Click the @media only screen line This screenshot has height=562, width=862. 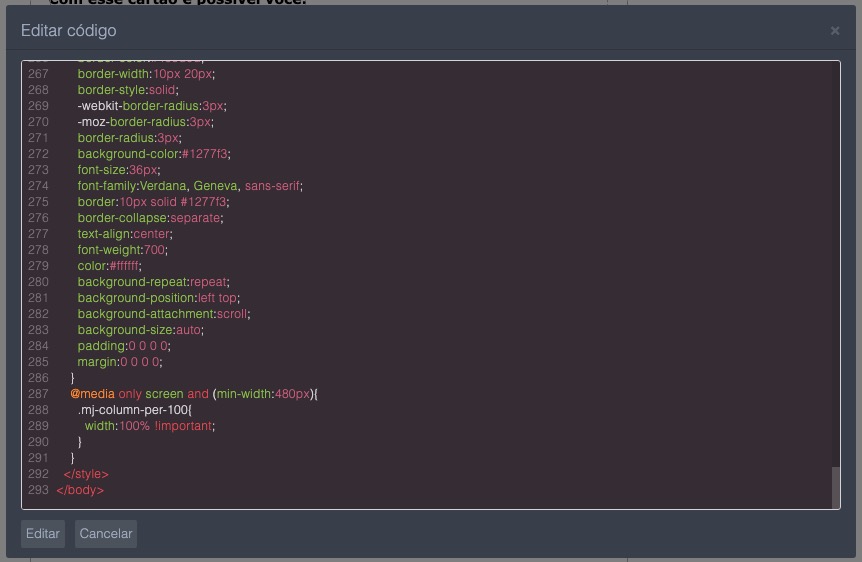pyautogui.click(x=194, y=394)
